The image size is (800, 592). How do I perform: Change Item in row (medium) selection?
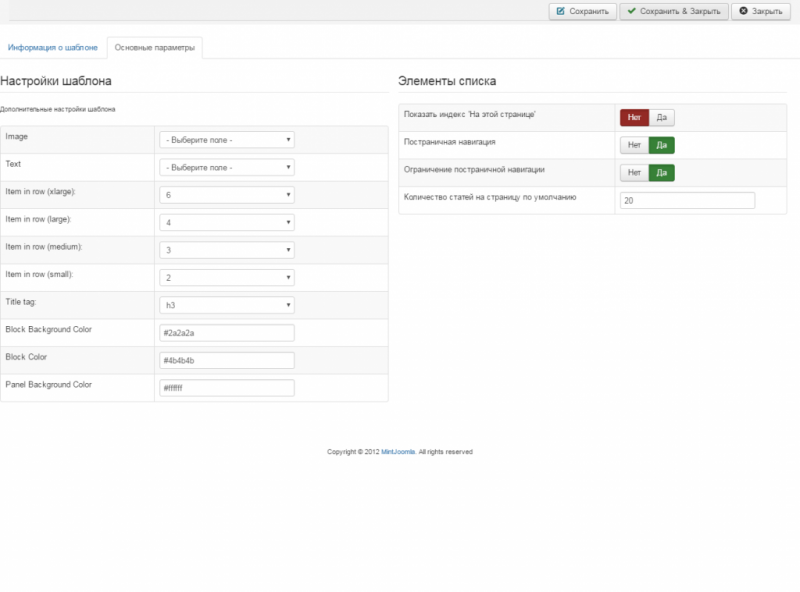(x=226, y=250)
